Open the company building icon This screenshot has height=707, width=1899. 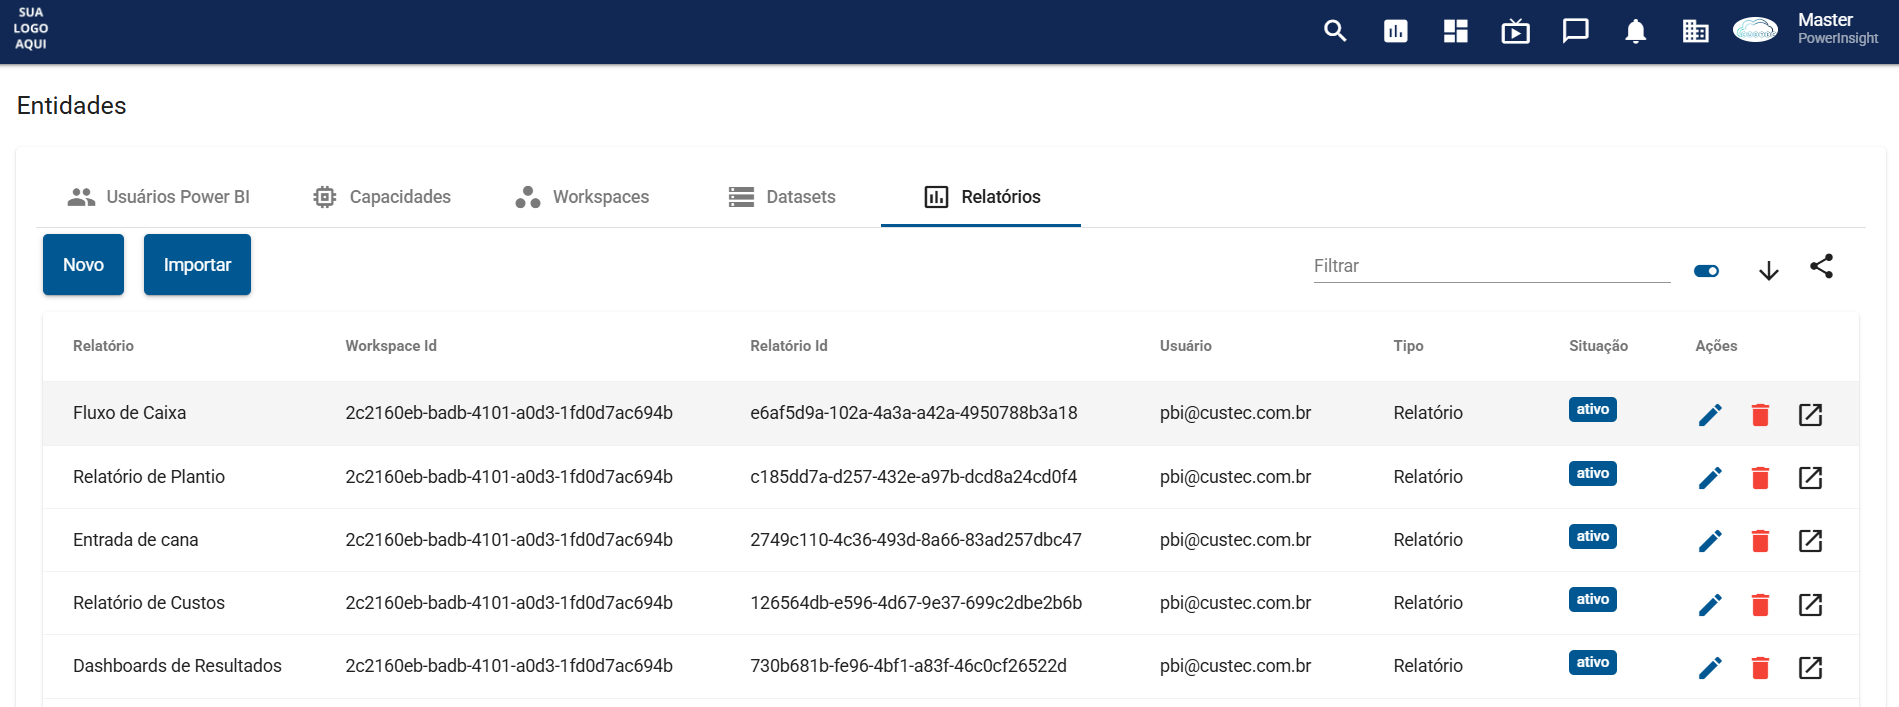pyautogui.click(x=1695, y=31)
